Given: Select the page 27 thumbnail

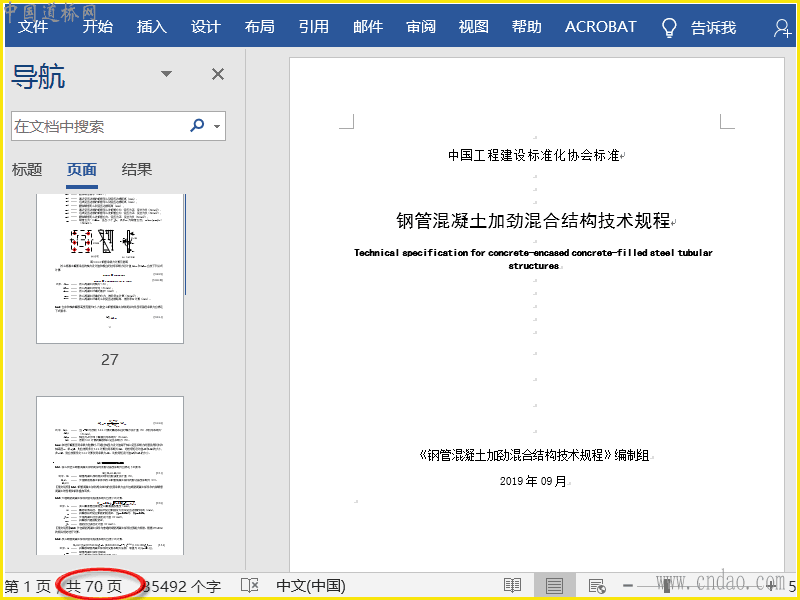Looking at the screenshot, I should 110,268.
